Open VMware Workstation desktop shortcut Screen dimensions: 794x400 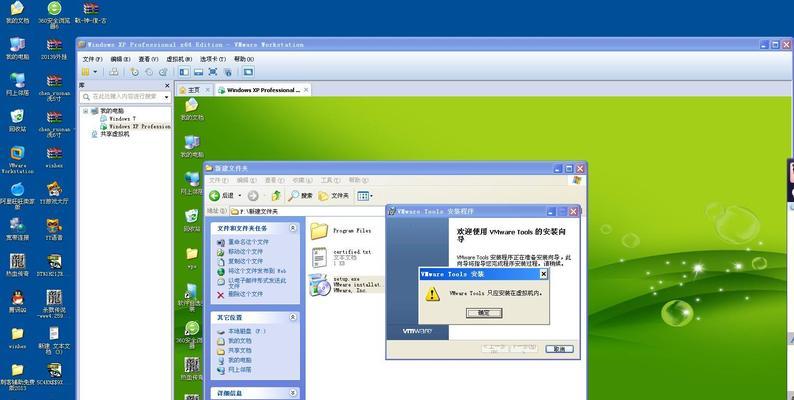[17, 155]
